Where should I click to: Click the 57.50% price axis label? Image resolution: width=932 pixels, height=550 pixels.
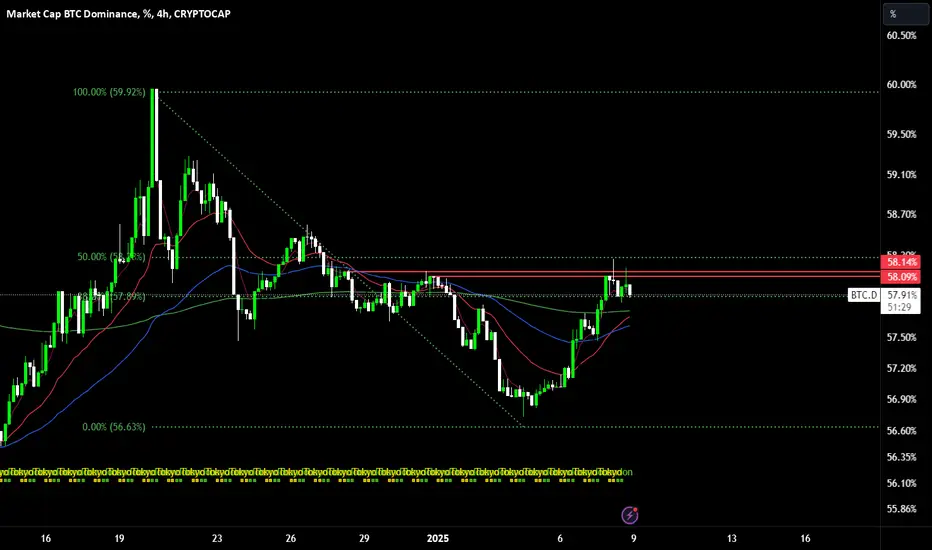(901, 338)
